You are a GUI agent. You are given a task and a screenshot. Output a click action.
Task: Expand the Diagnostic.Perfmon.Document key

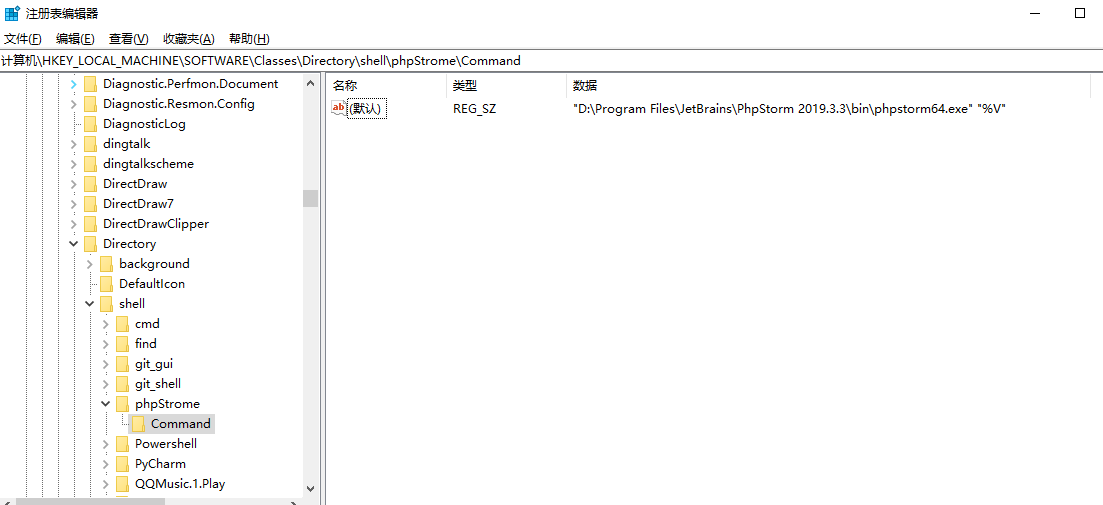73,84
